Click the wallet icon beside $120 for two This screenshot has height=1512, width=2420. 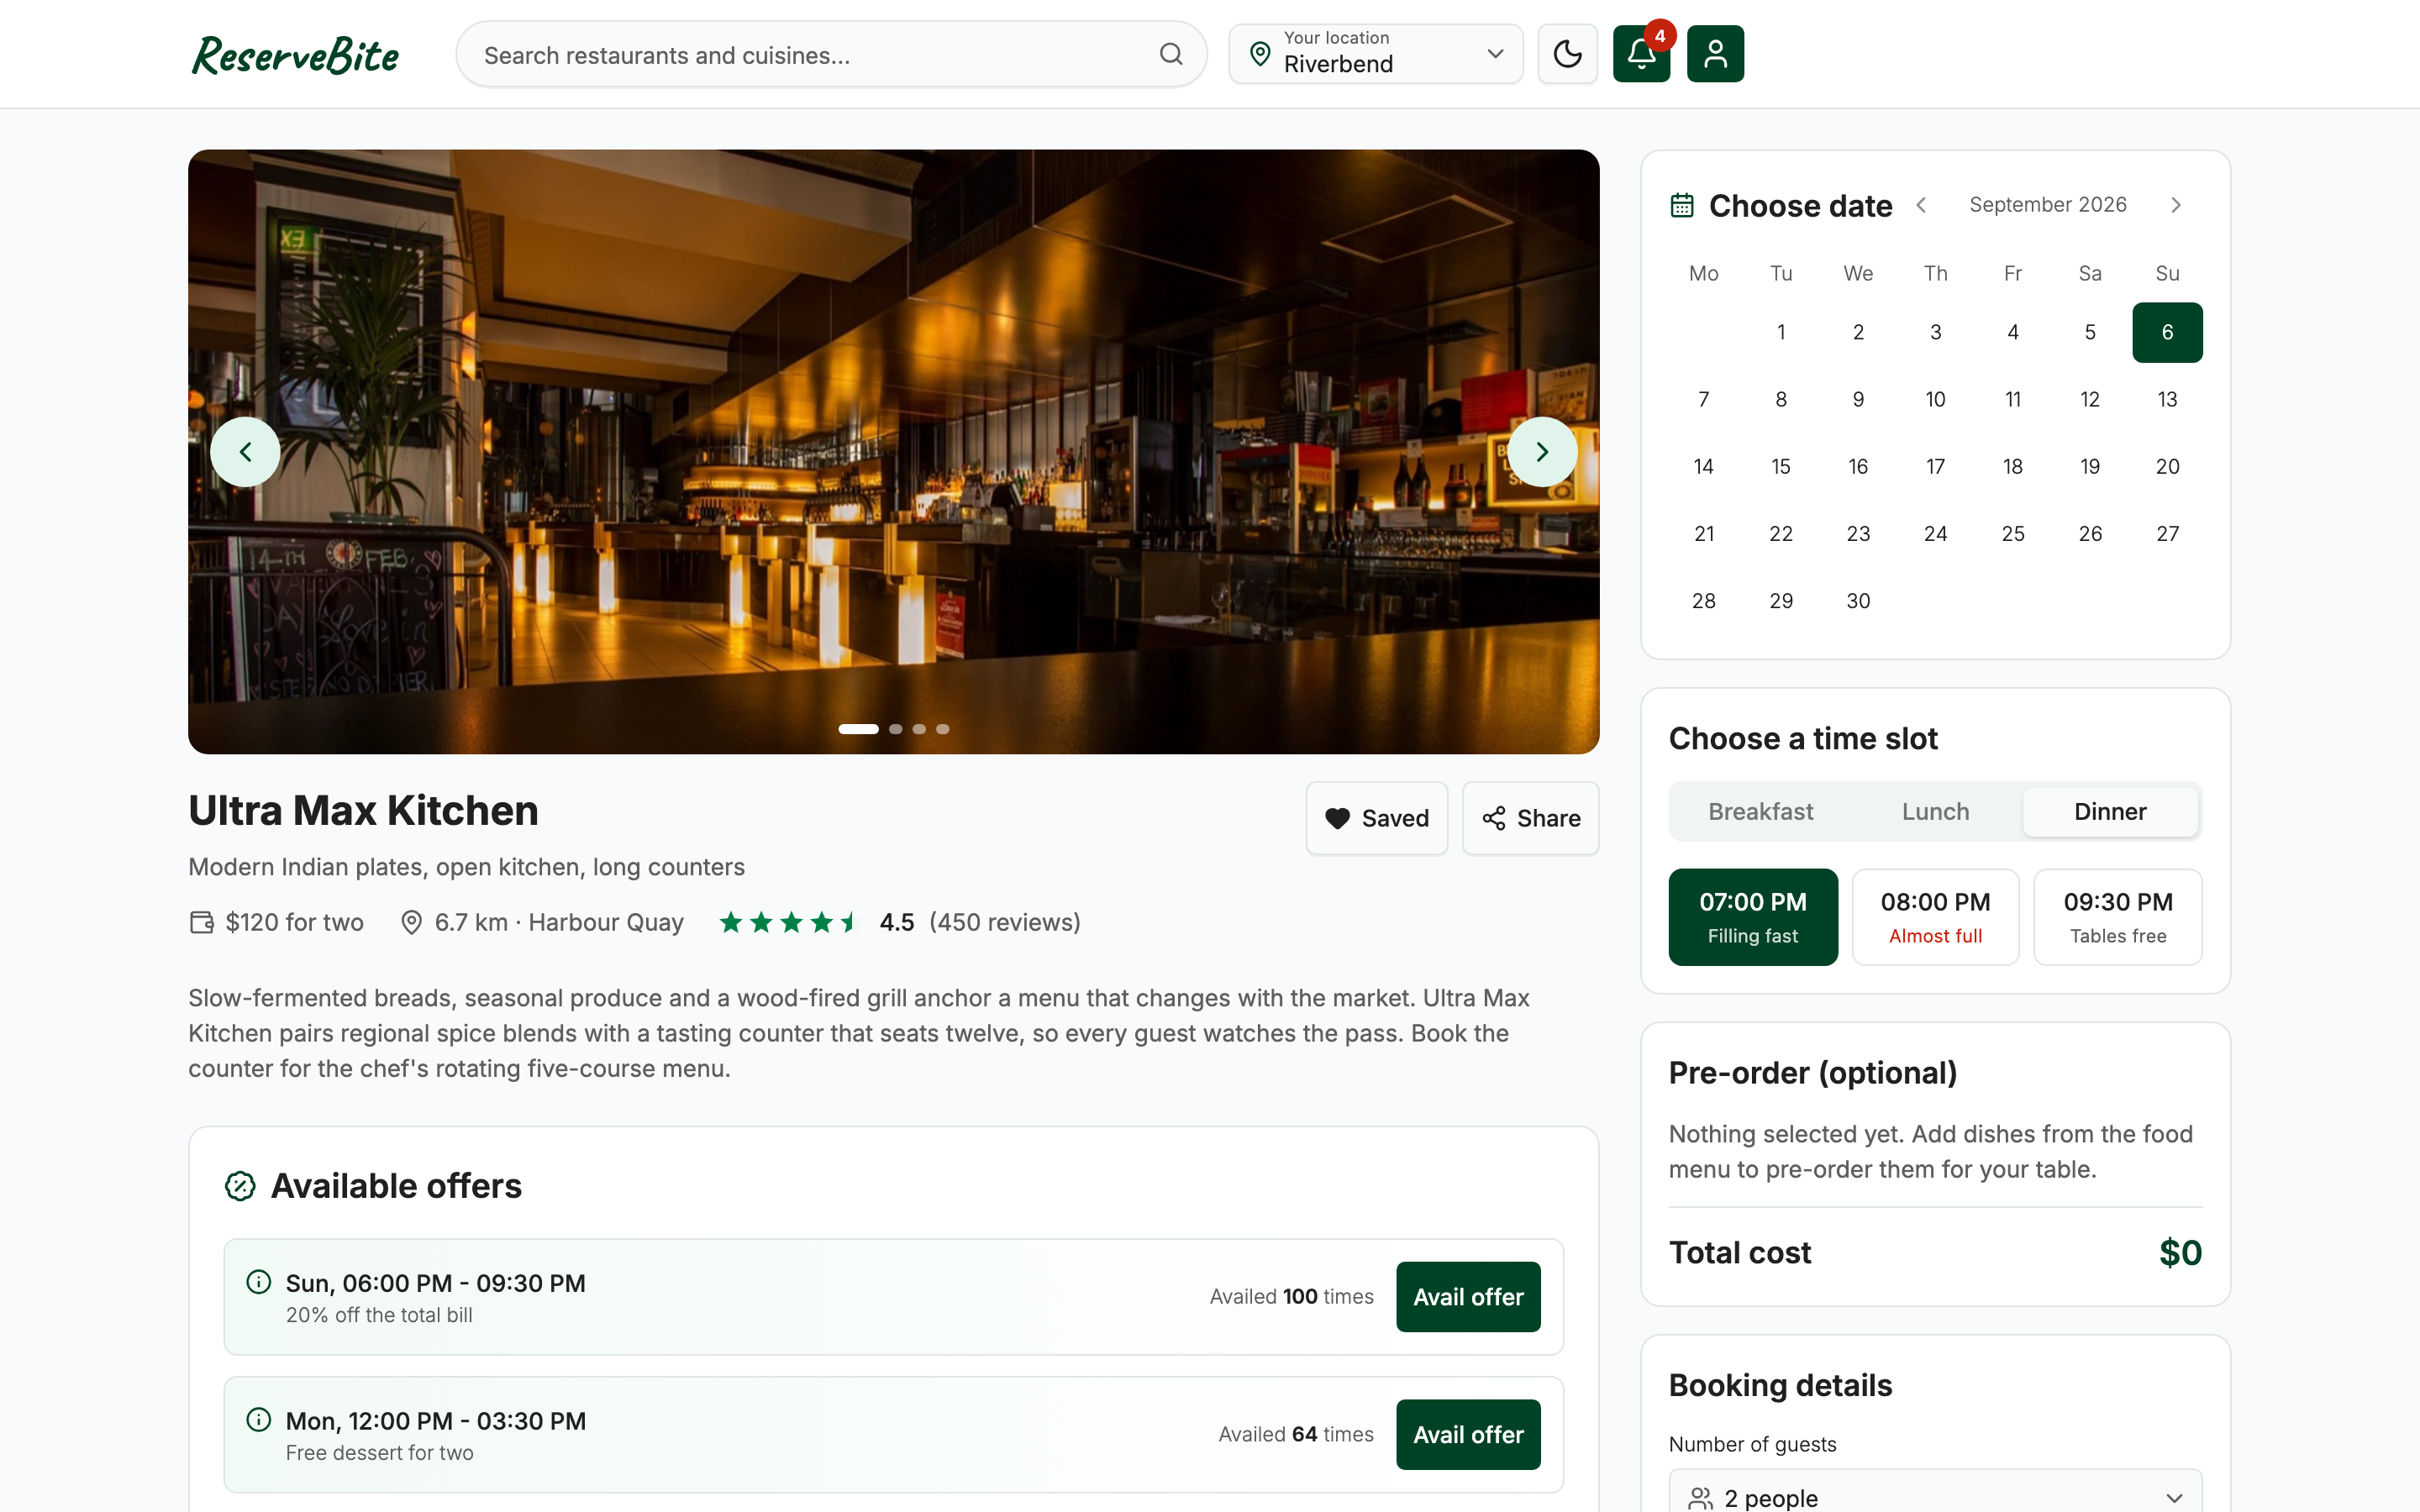click(202, 922)
